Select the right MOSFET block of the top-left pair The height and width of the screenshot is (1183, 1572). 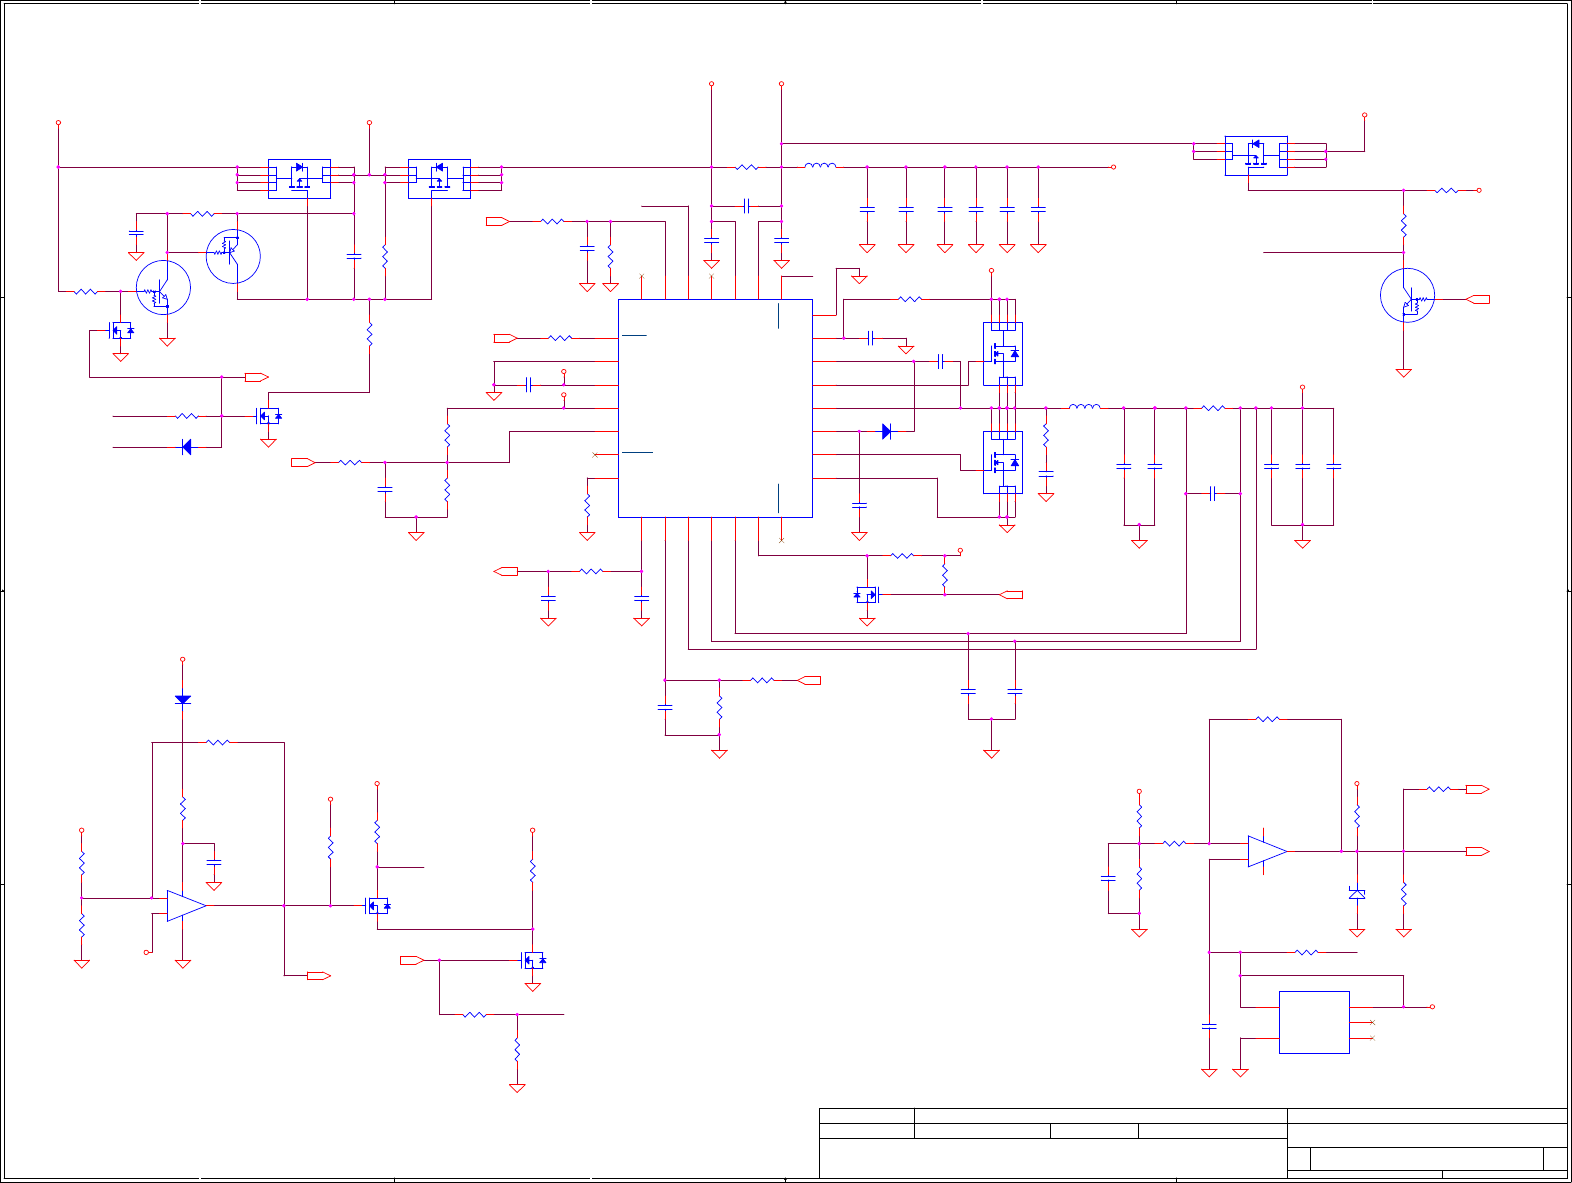439,179
